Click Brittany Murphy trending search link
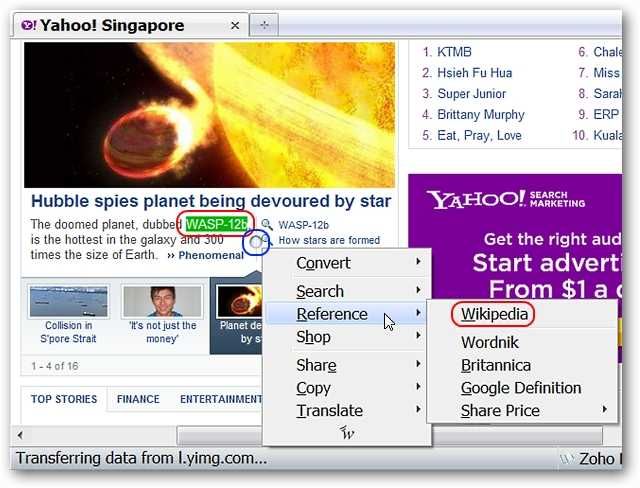Screen dimensions: 640x488 480,115
